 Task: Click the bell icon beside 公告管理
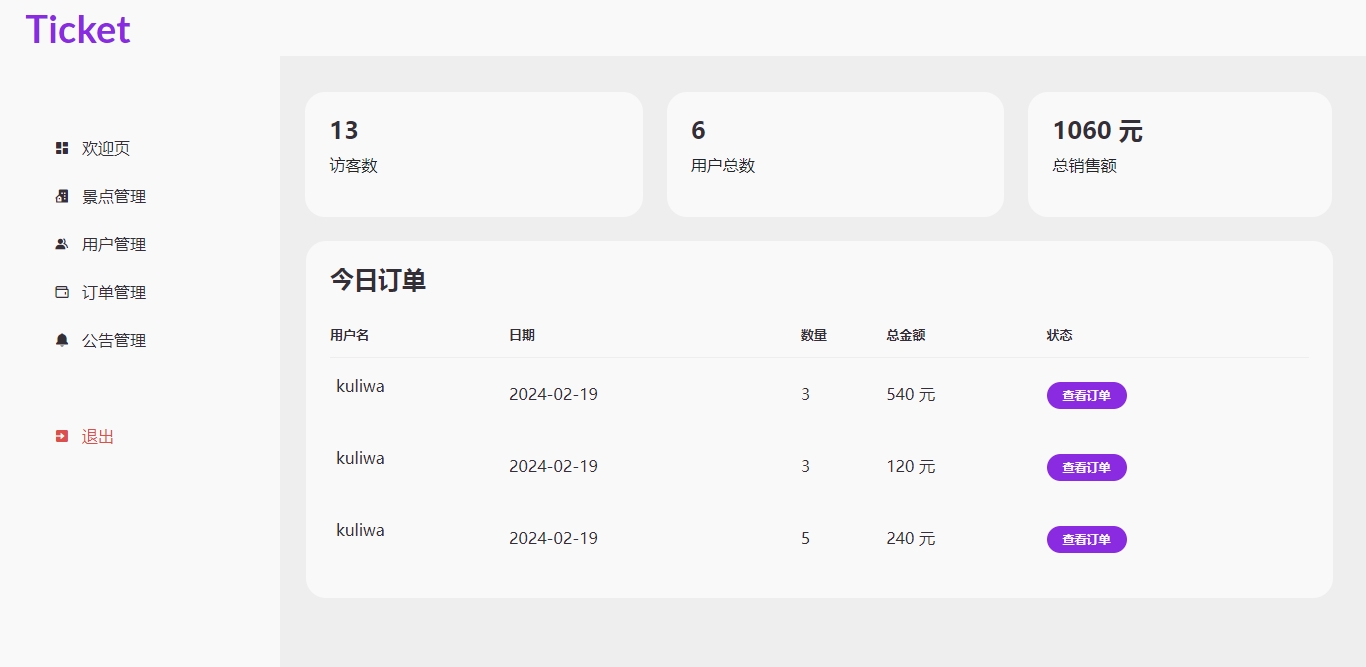(62, 340)
